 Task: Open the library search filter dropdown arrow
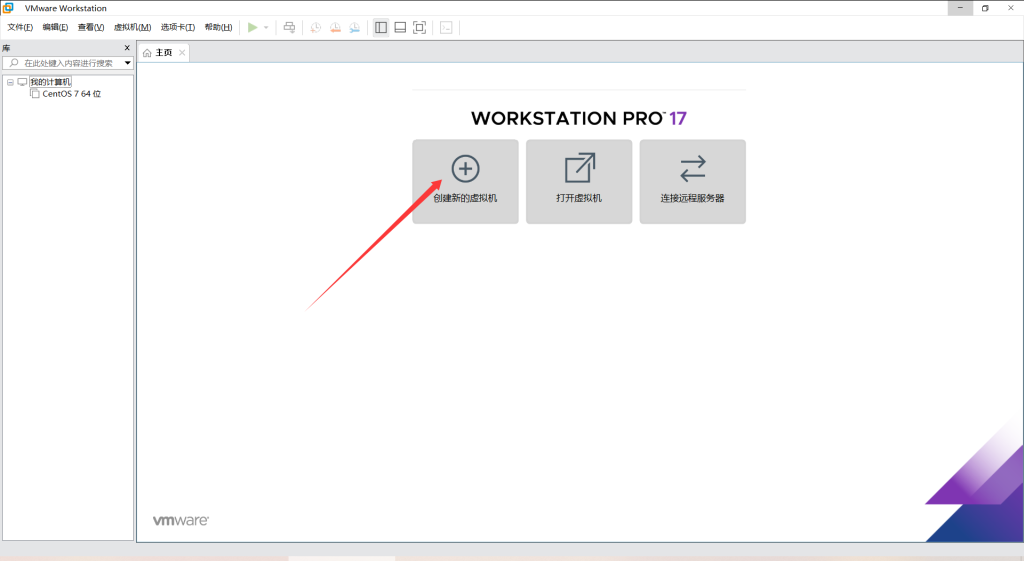(x=127, y=63)
